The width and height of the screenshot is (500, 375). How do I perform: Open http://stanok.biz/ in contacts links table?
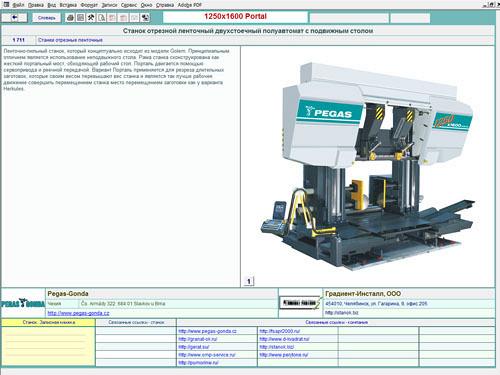click(277, 347)
